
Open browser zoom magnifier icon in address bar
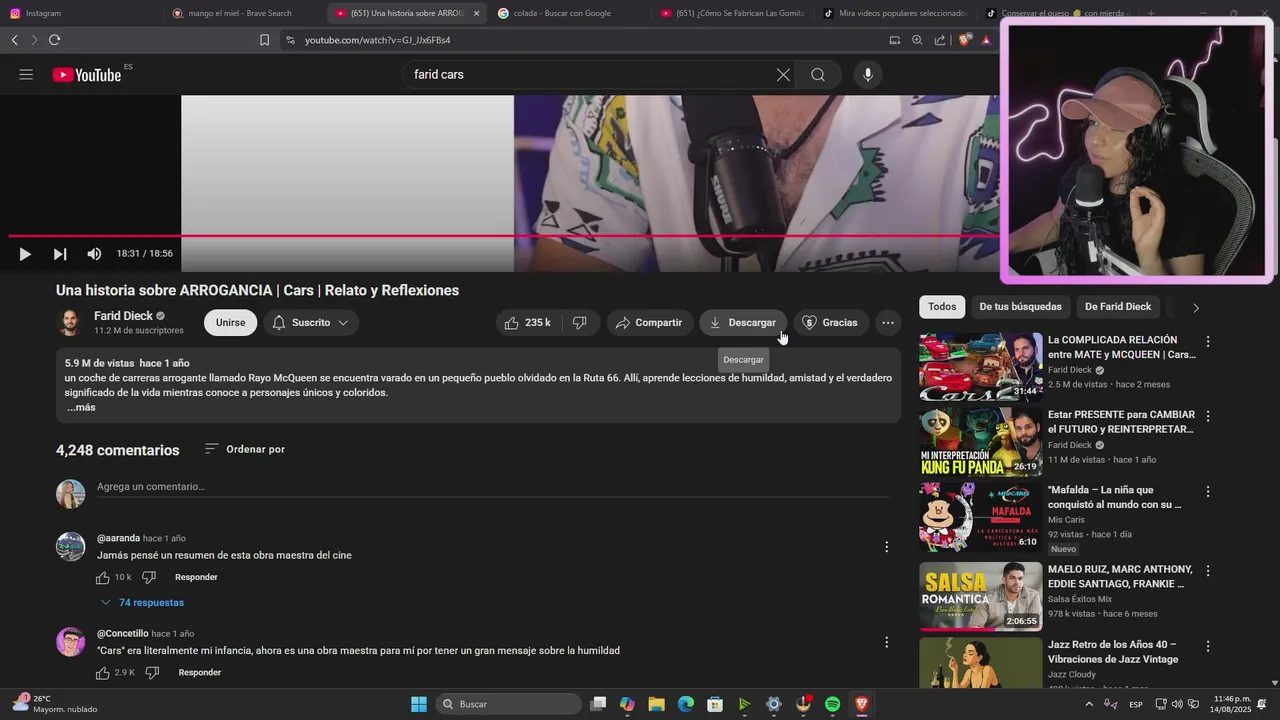tap(917, 40)
